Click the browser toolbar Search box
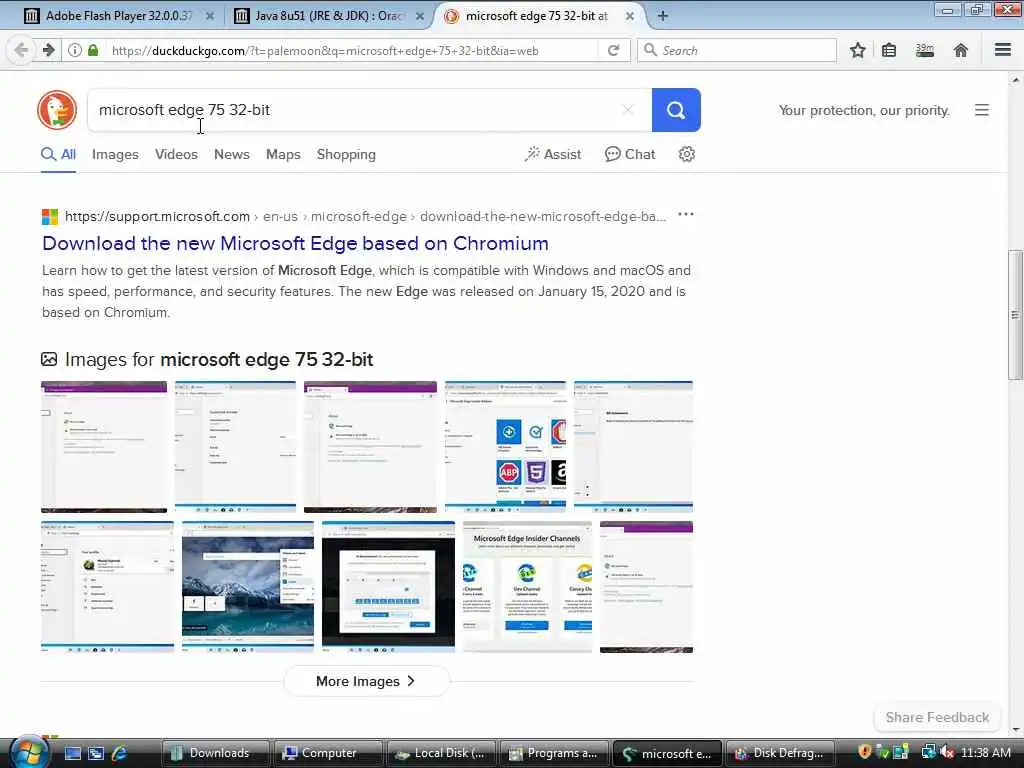This screenshot has width=1024, height=768. 737,50
